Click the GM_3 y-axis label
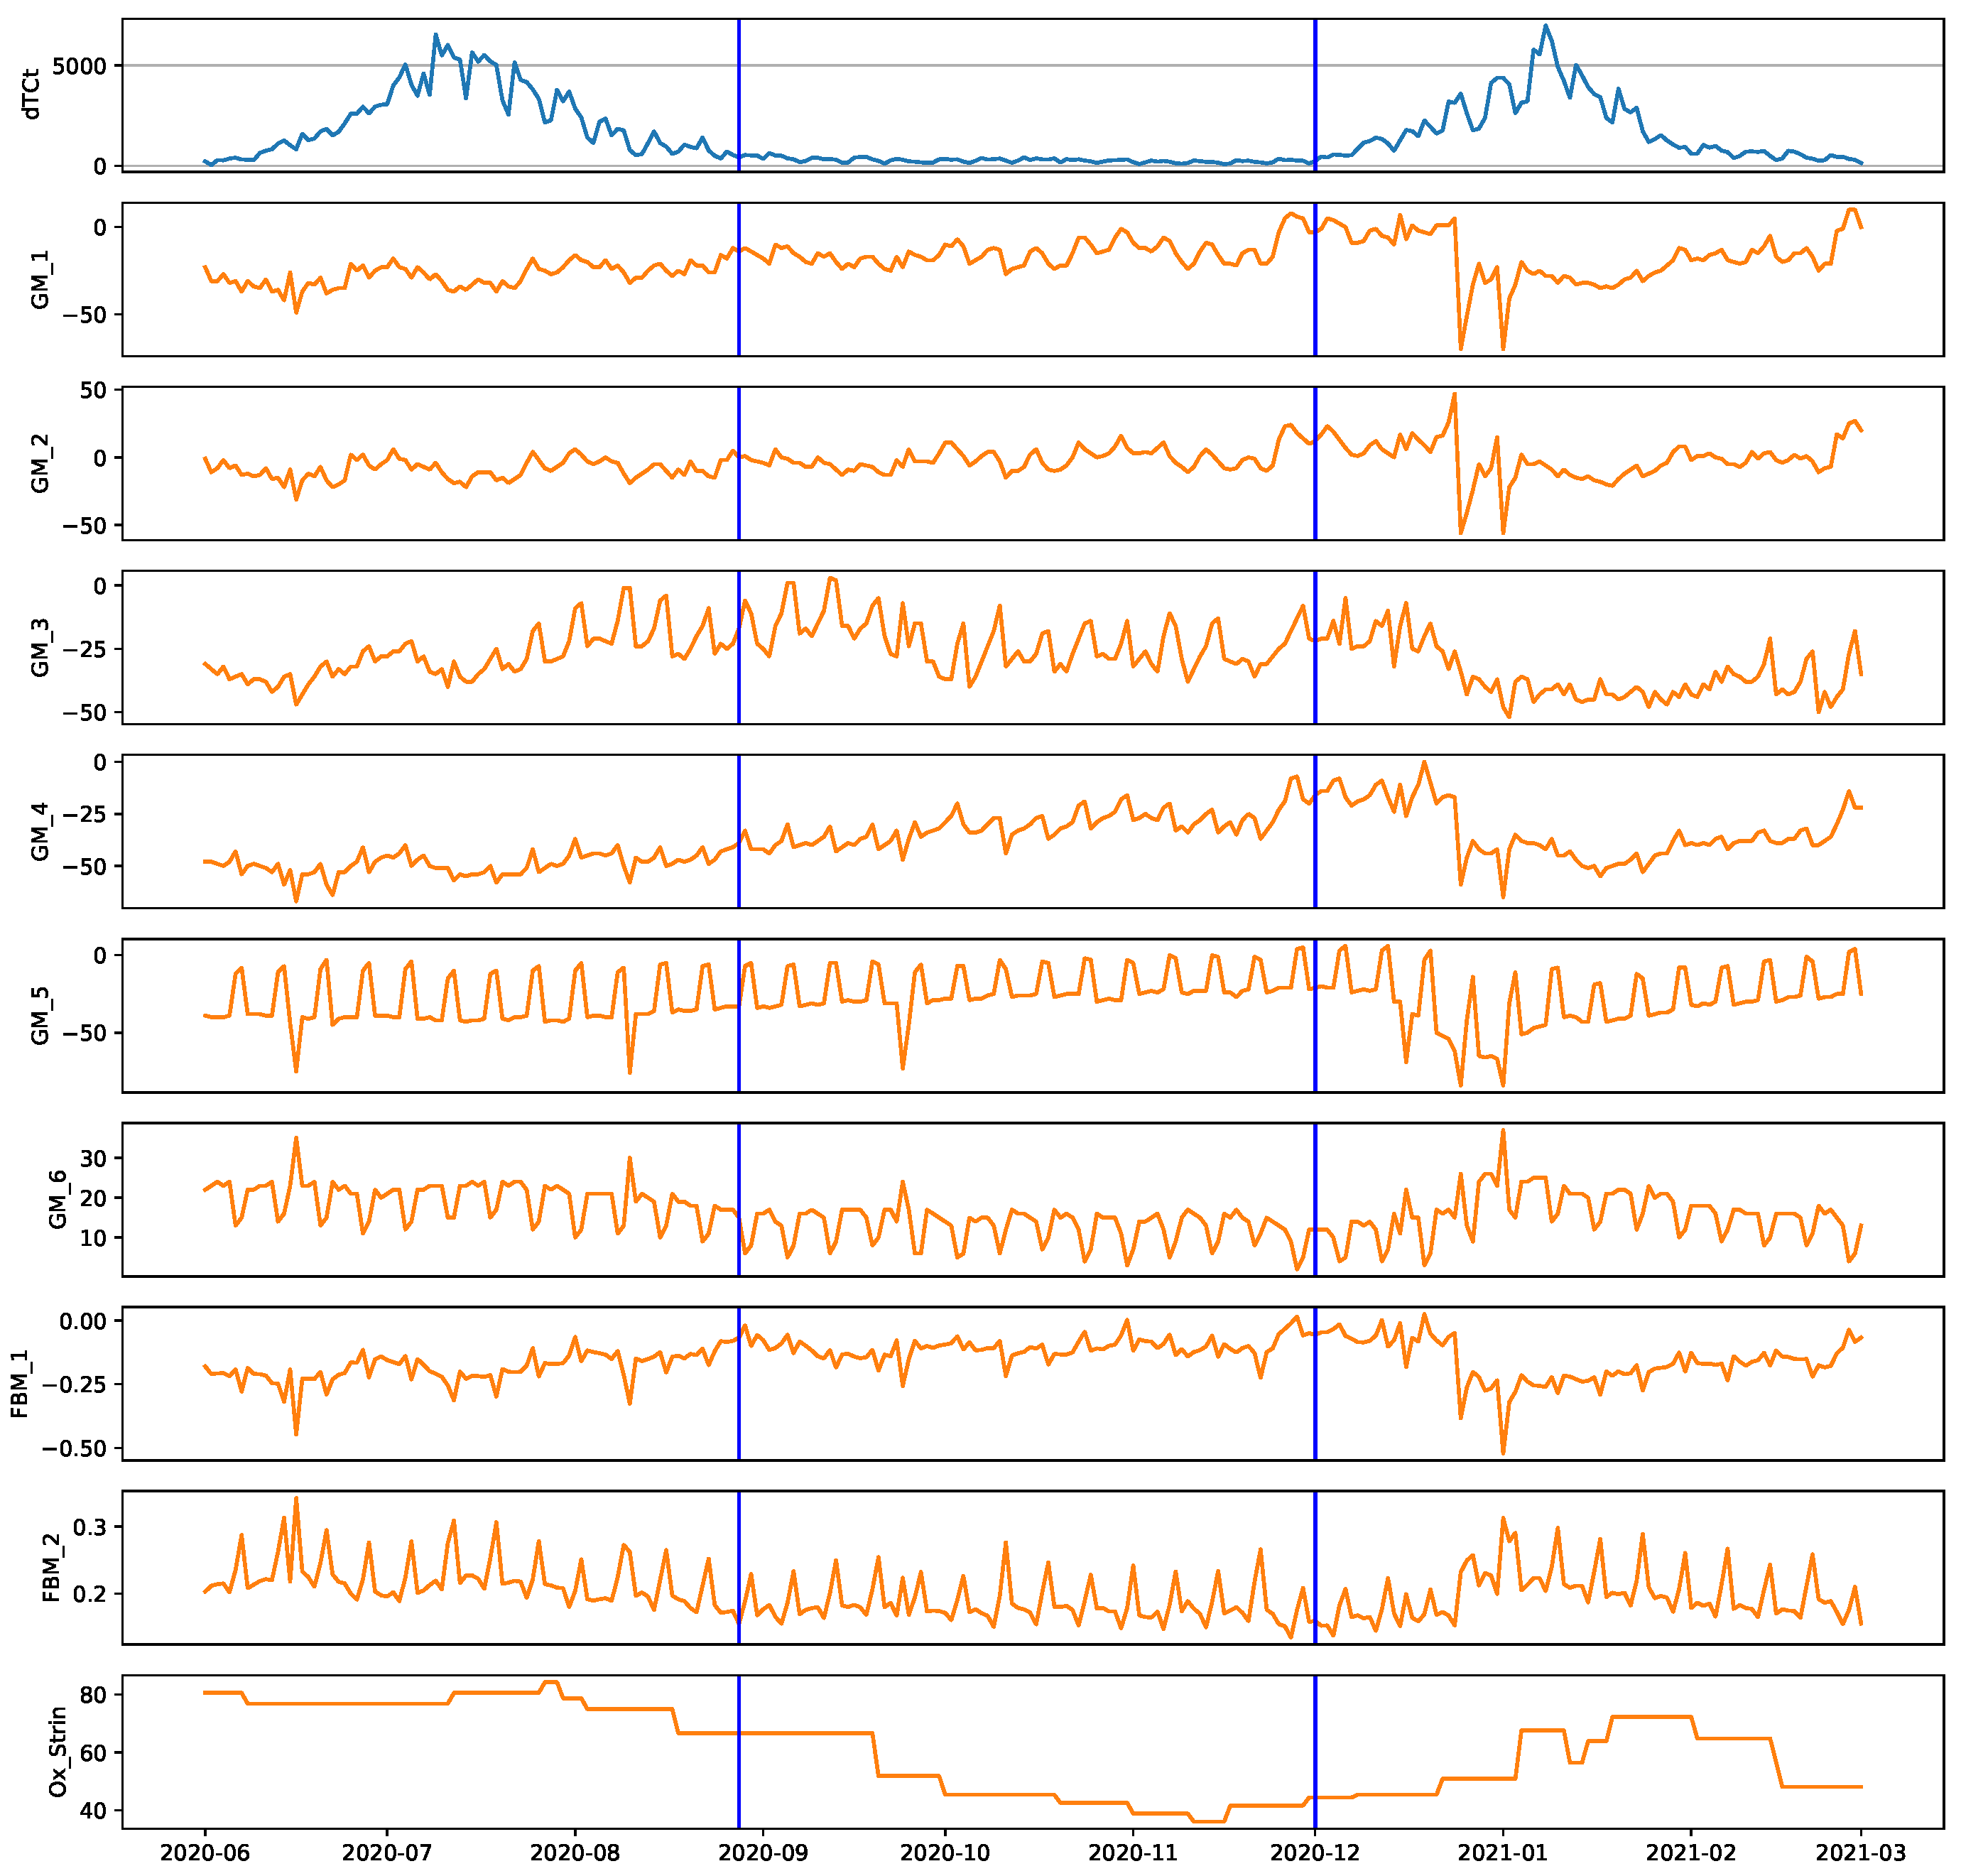This screenshot has width=1961, height=1876. [40, 648]
